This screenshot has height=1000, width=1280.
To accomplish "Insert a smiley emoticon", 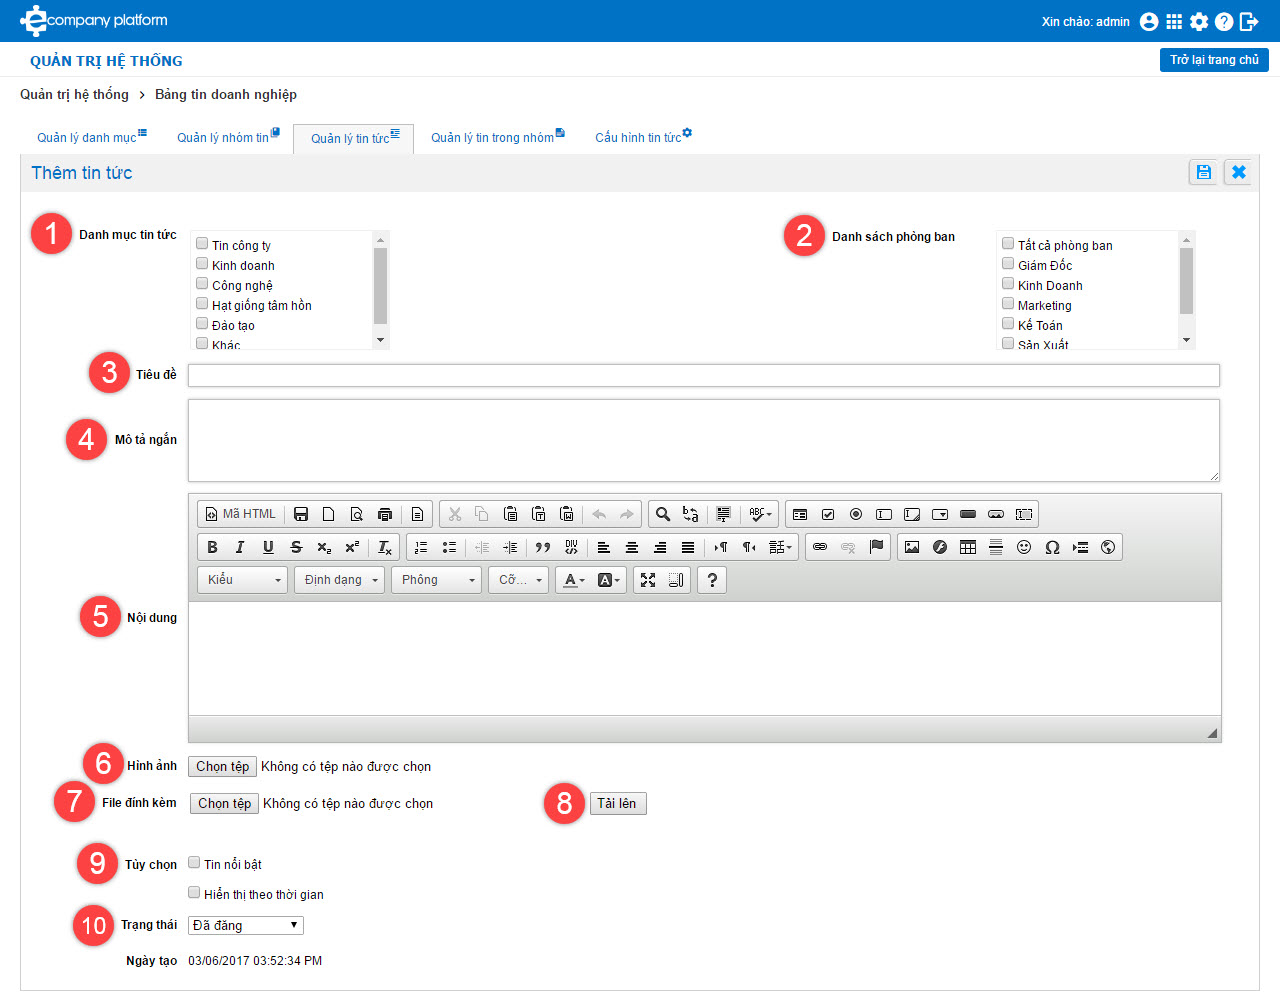I will click(x=1024, y=547).
